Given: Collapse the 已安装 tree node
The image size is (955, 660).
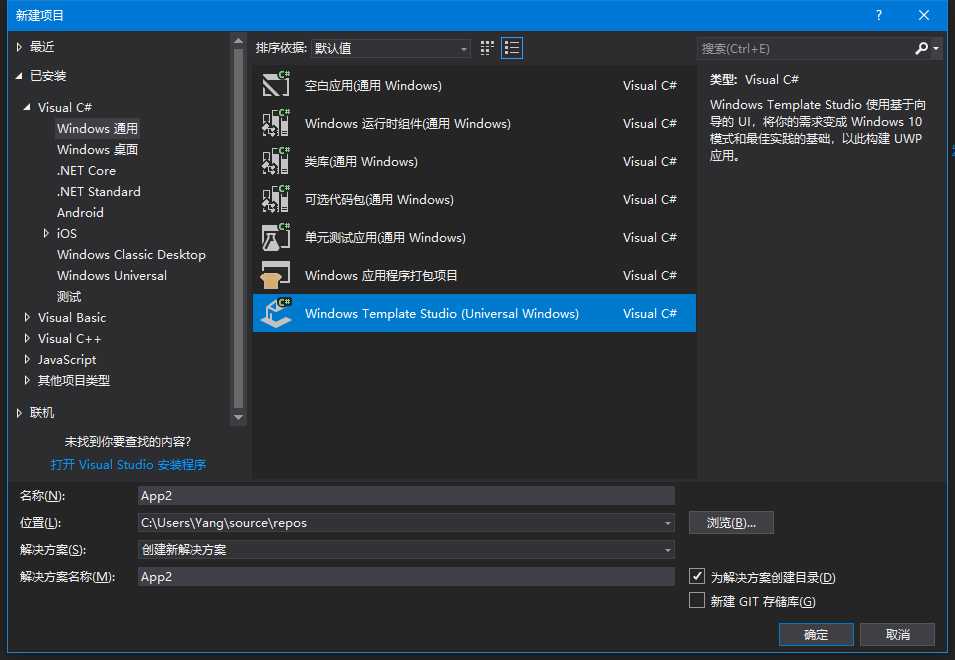Looking at the screenshot, I should 19,75.
